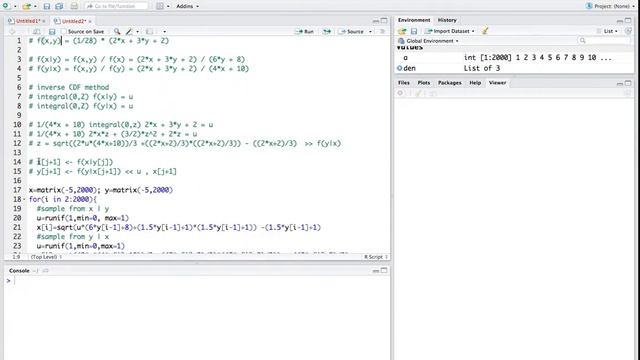640x360 pixels.
Task: Click line number 17 in the gutter
Action: pos(17,190)
